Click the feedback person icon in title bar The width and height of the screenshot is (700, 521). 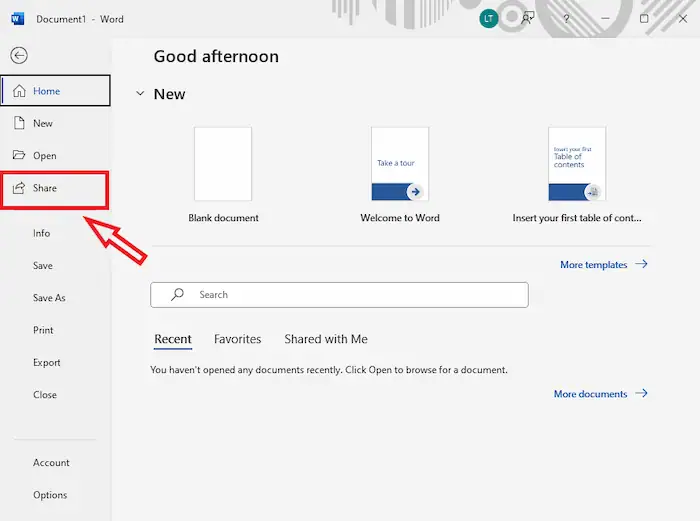pyautogui.click(x=527, y=18)
